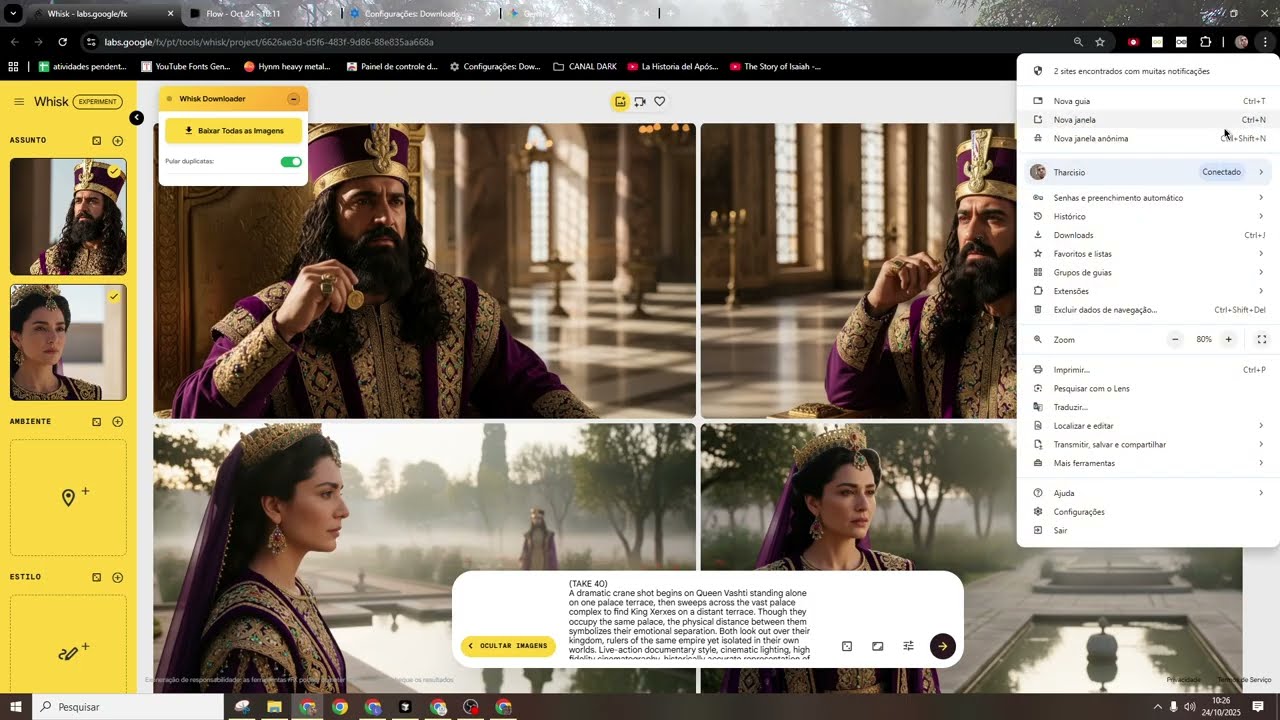1280x720 pixels.
Task: Select the highlighted image gallery view icon
Action: click(x=621, y=101)
